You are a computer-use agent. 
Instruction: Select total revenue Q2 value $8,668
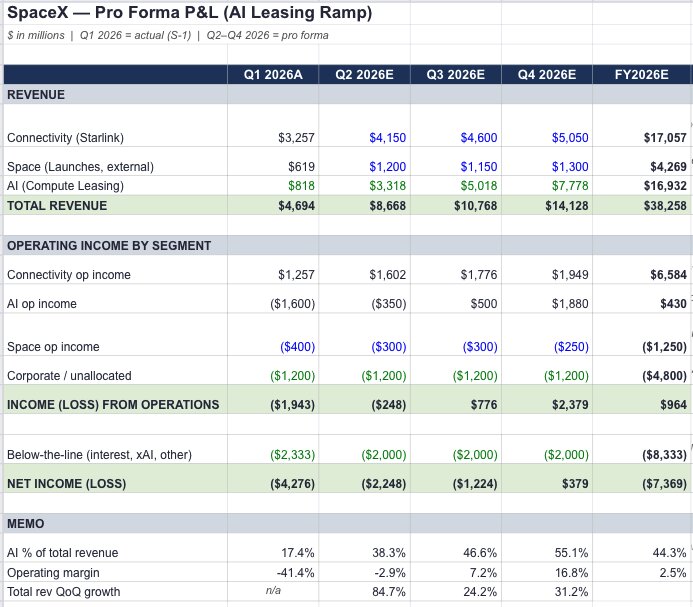[388, 206]
